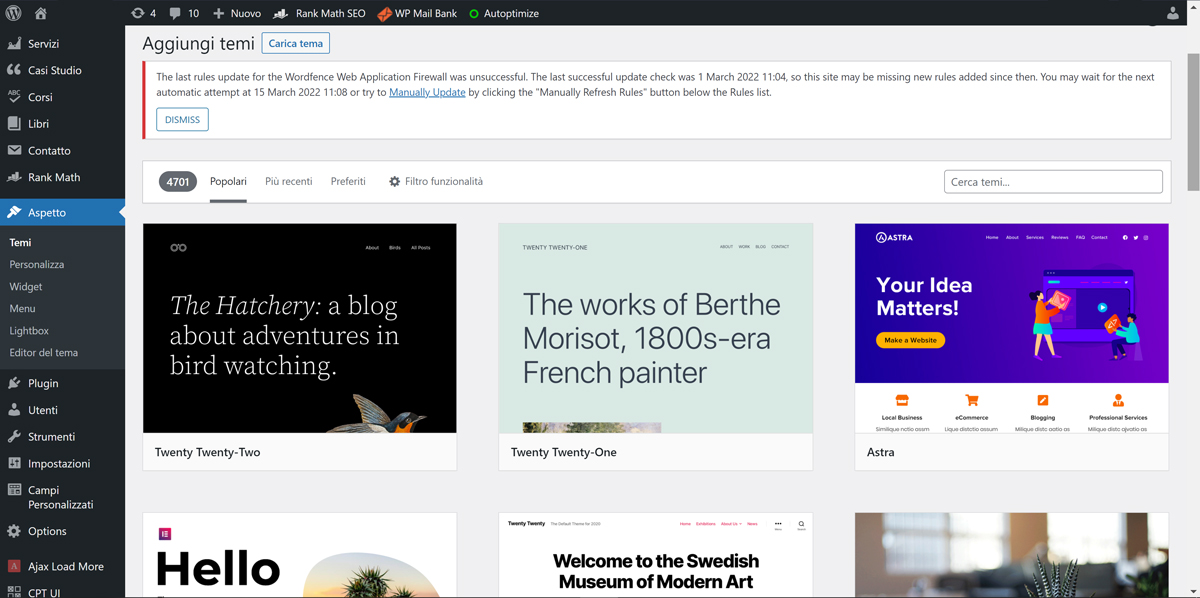Select the Twenty Twenty theme screenshot
Image resolution: width=1200 pixels, height=598 pixels.
click(656, 555)
